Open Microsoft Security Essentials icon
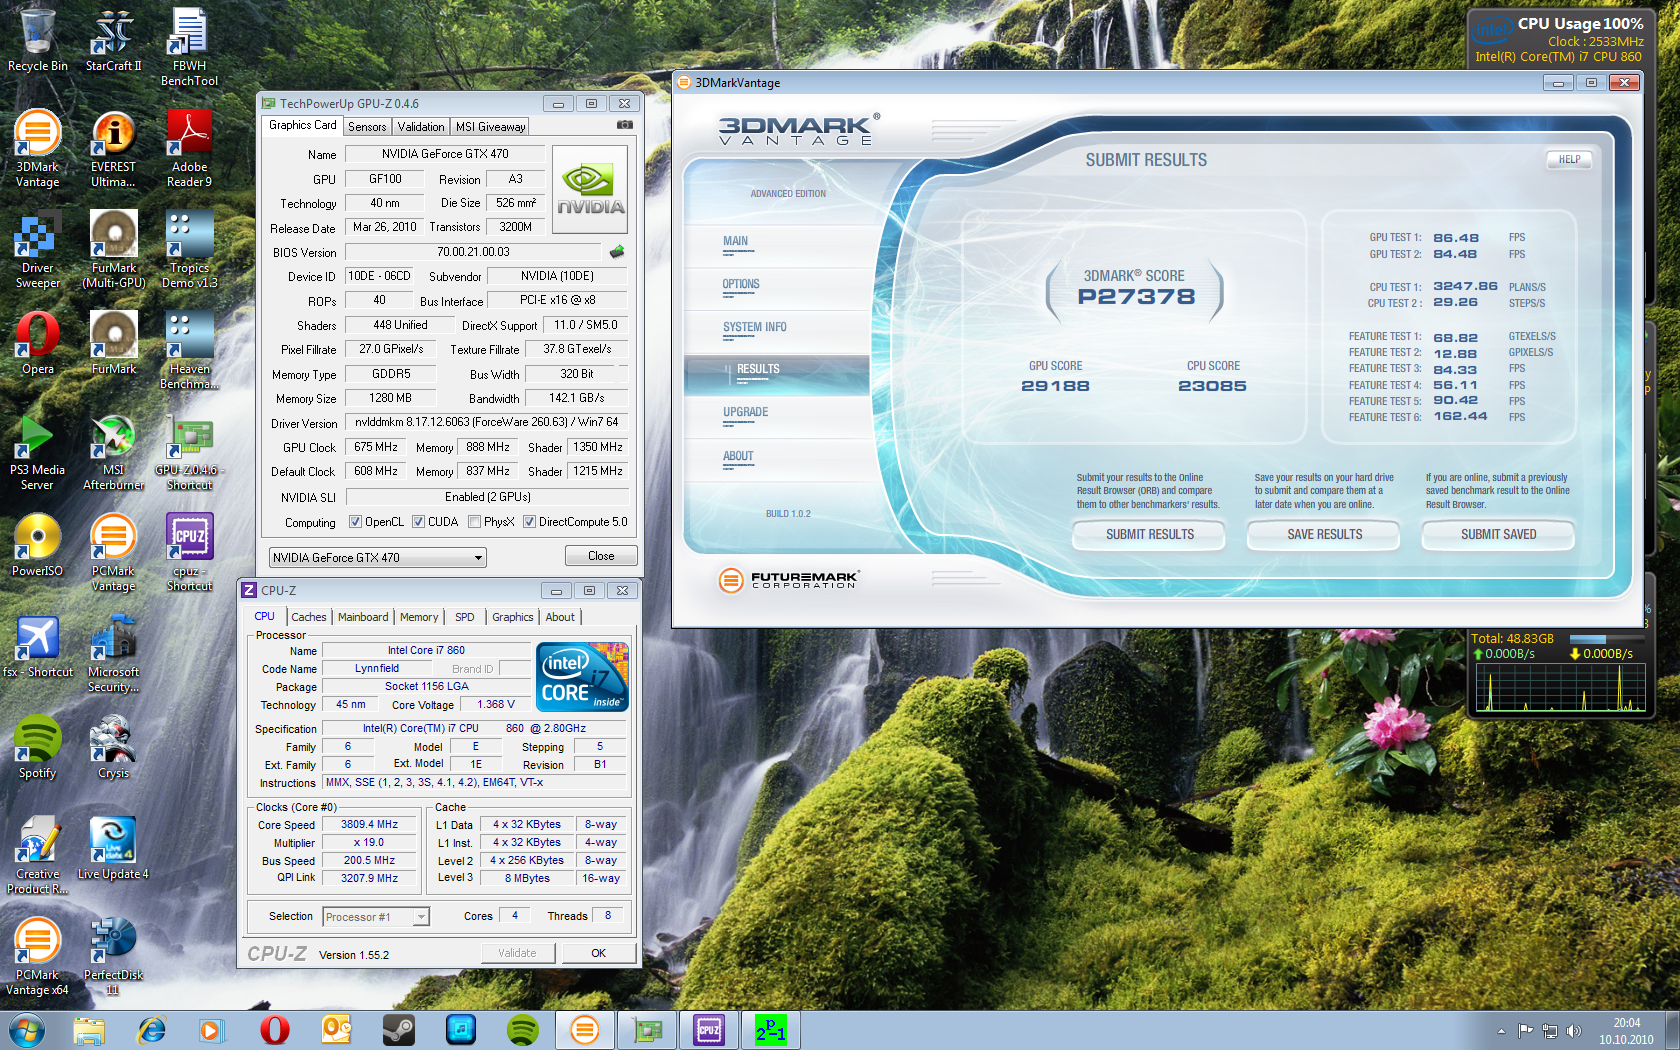 point(113,654)
